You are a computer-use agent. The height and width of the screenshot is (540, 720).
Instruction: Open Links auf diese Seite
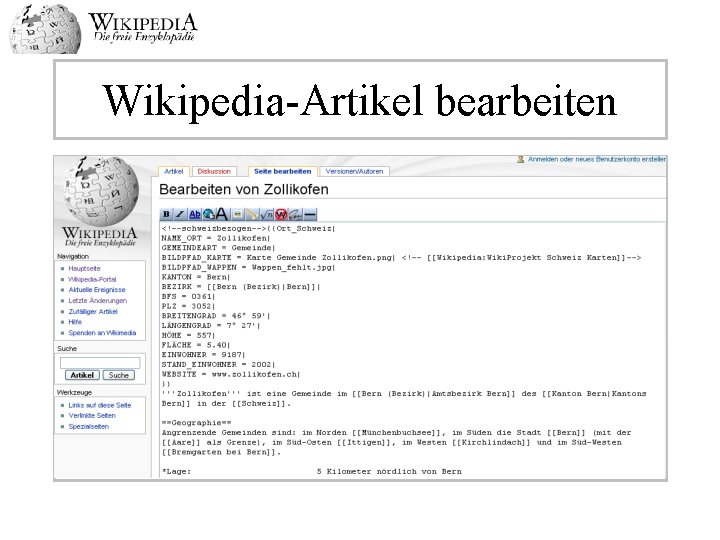tap(100, 405)
